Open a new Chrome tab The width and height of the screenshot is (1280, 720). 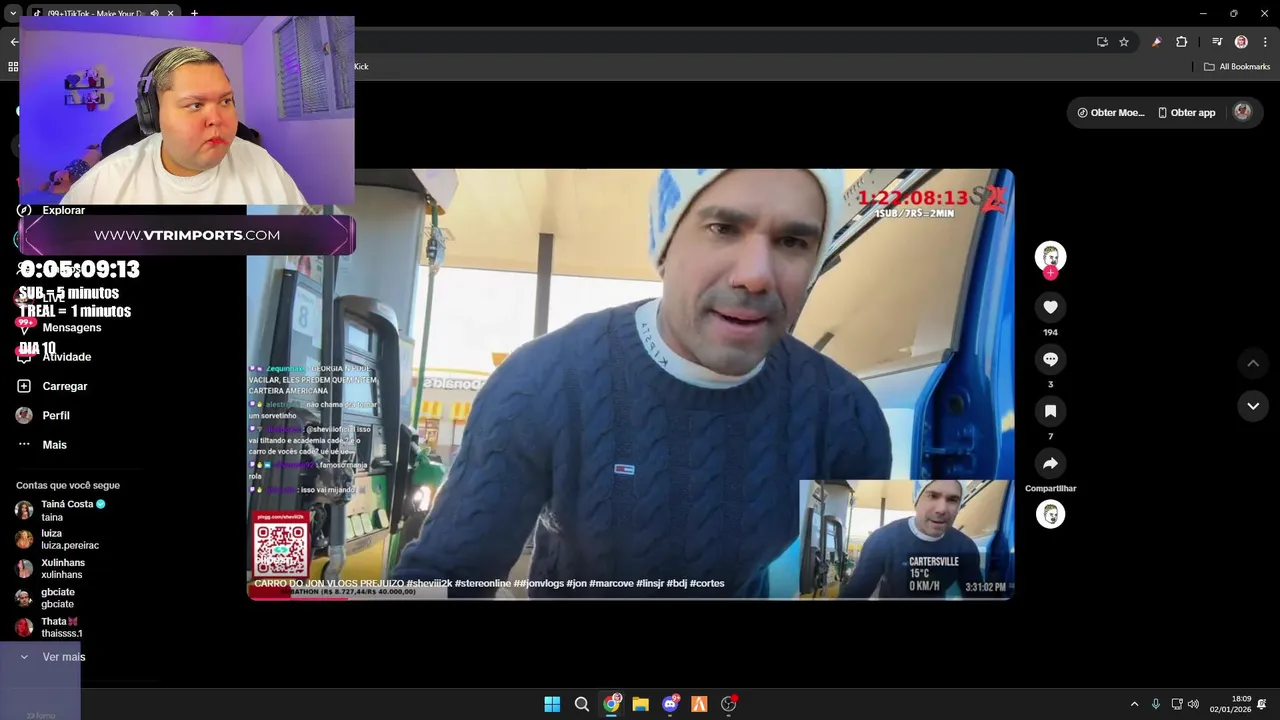[194, 13]
